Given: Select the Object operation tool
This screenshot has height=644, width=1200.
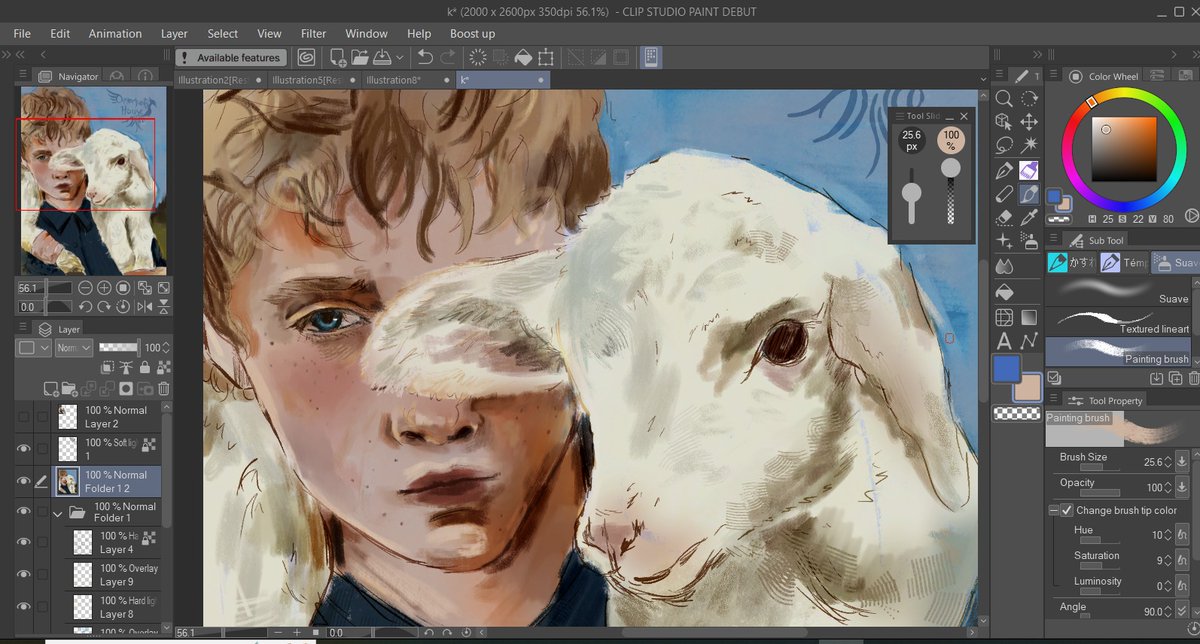Looking at the screenshot, I should pos(1004,121).
